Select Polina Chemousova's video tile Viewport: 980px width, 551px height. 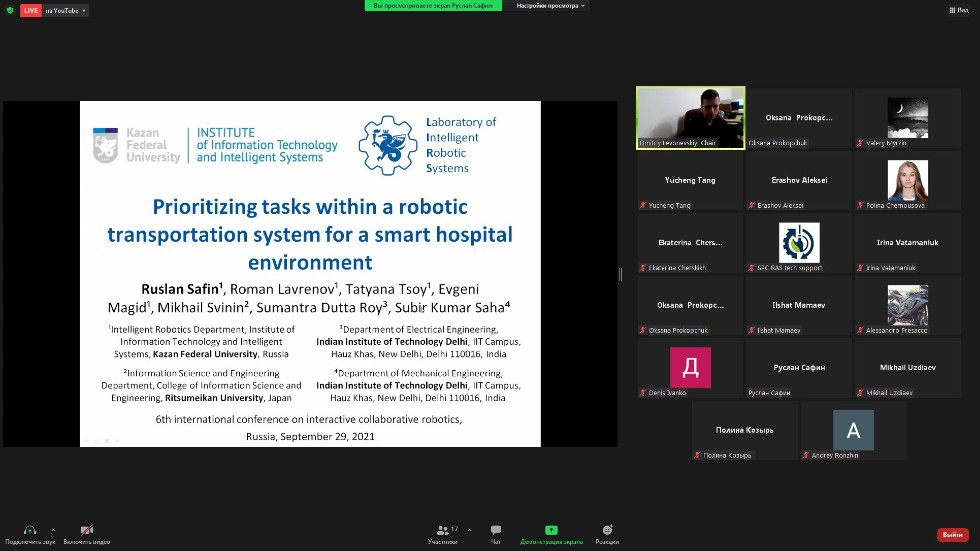pyautogui.click(x=907, y=180)
